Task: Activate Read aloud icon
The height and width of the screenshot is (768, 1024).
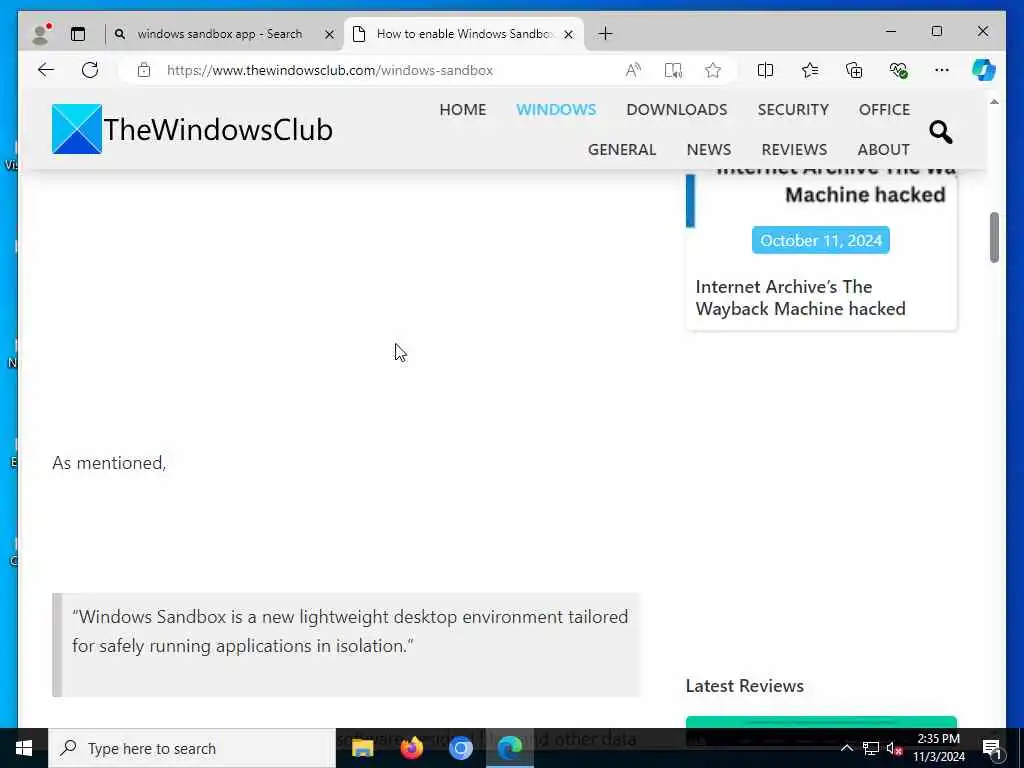Action: tap(633, 70)
